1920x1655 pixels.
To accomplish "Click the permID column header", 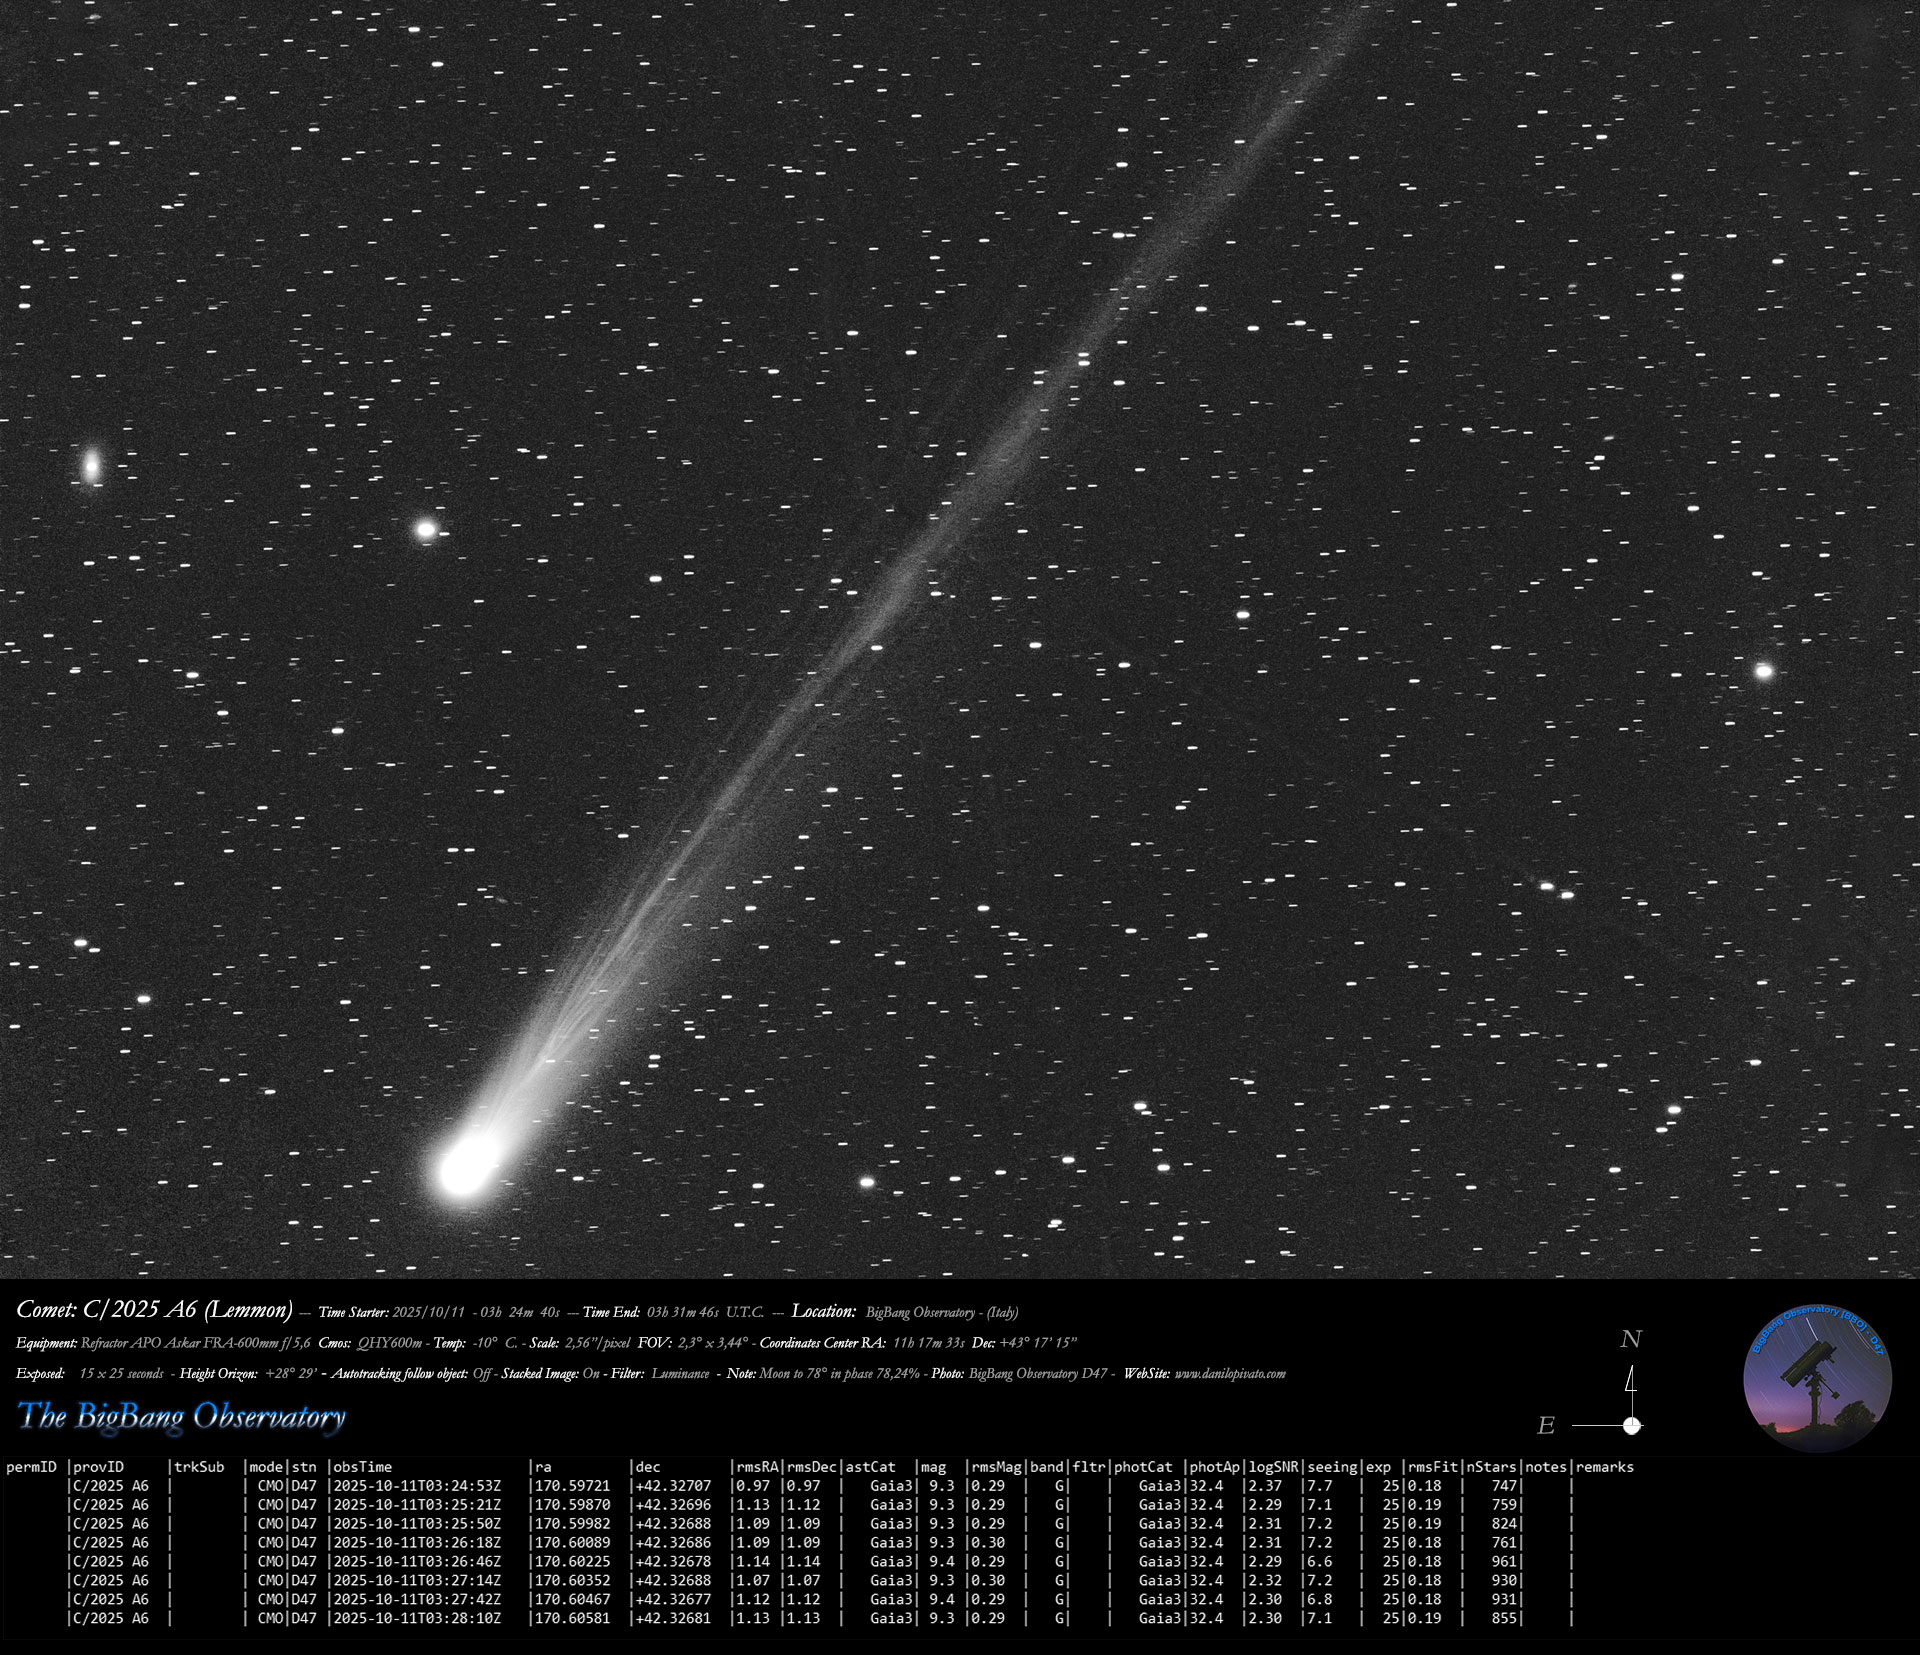I will point(31,1467).
